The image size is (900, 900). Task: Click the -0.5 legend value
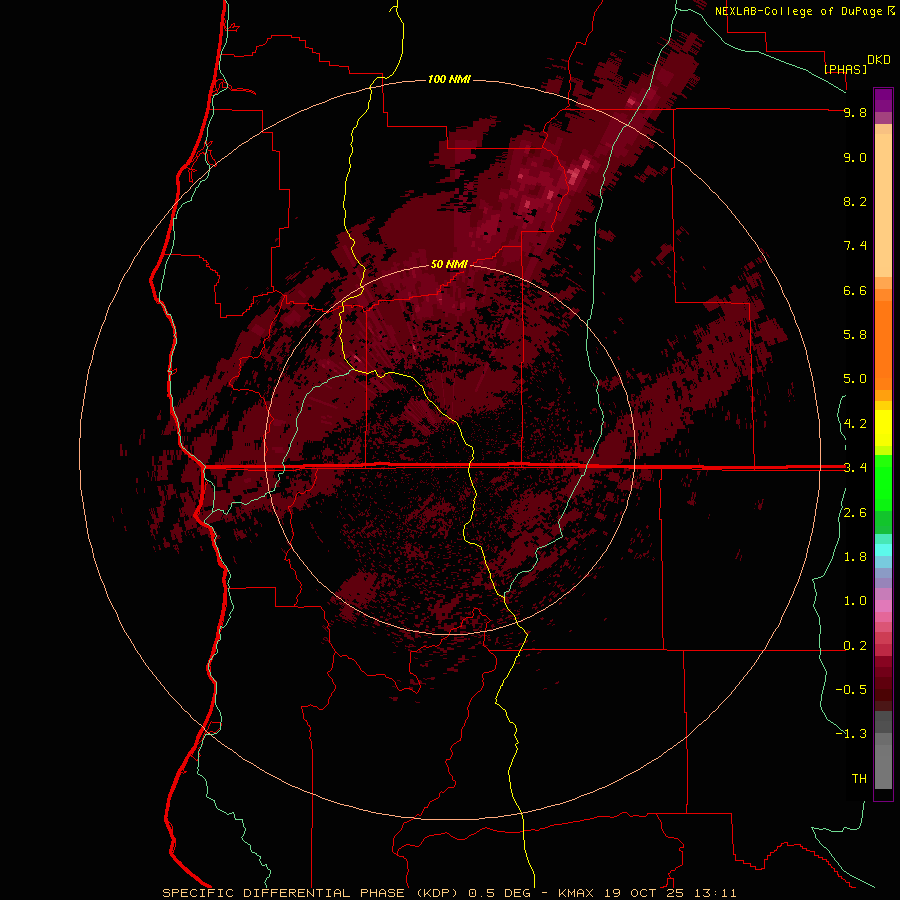coord(851,690)
